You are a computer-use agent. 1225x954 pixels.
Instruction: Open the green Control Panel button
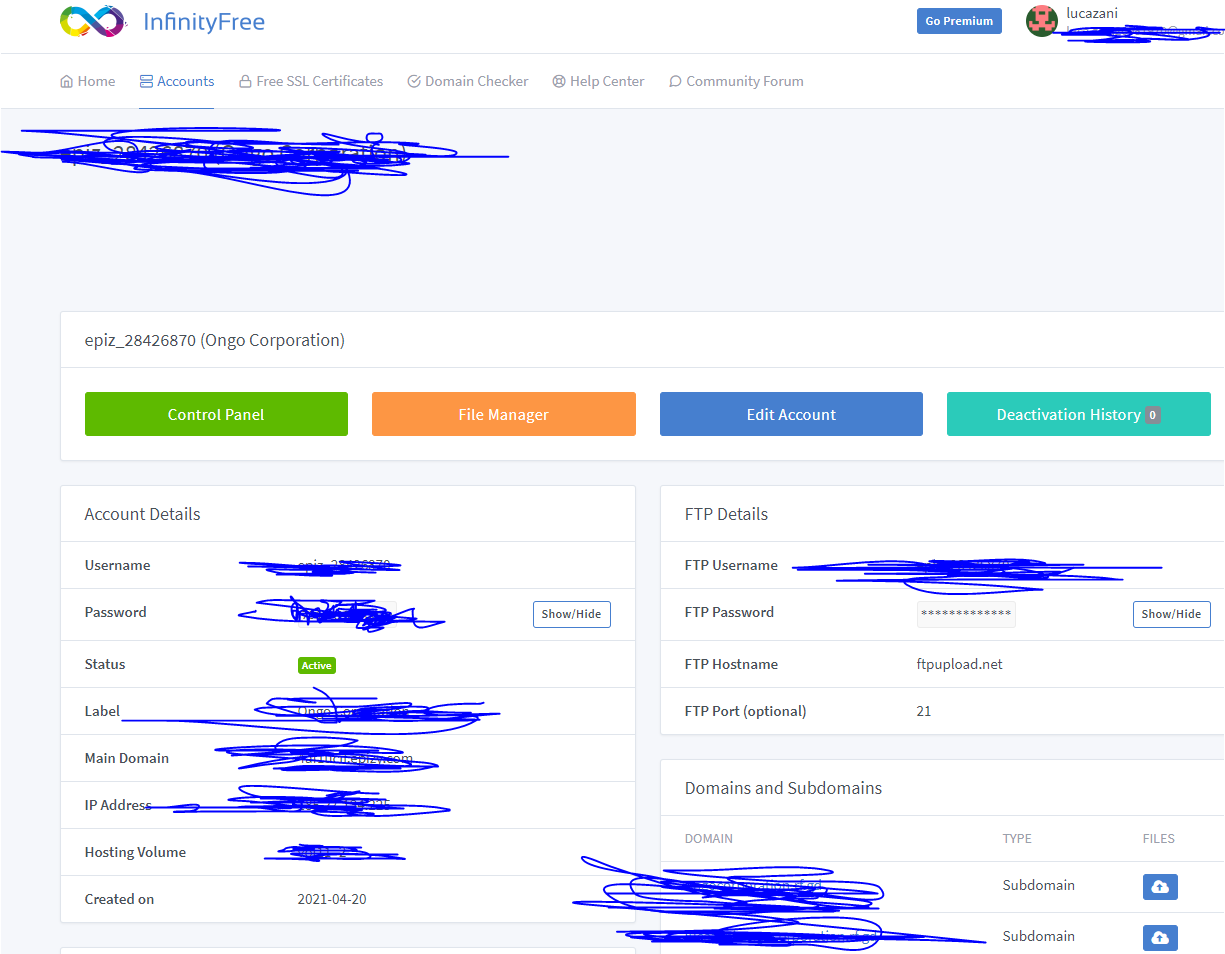coord(216,414)
